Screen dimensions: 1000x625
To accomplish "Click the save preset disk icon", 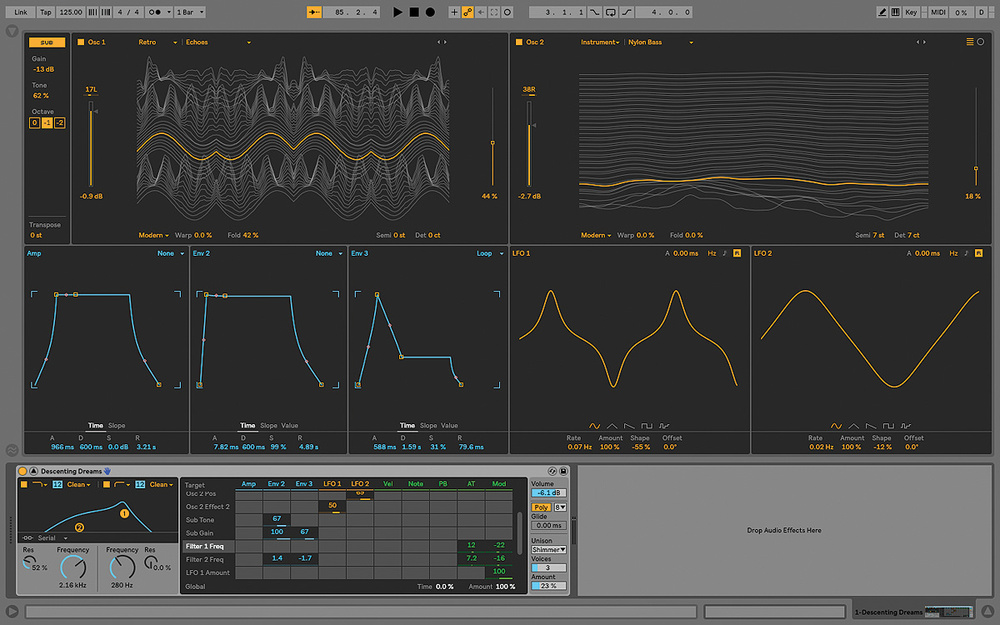I will pyautogui.click(x=564, y=471).
